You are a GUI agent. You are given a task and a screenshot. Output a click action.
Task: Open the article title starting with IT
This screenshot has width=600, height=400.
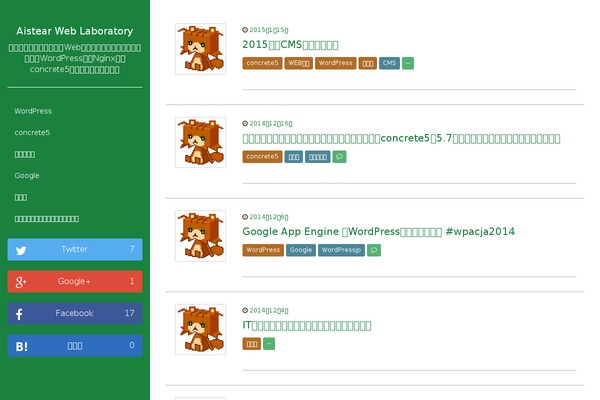pos(307,325)
